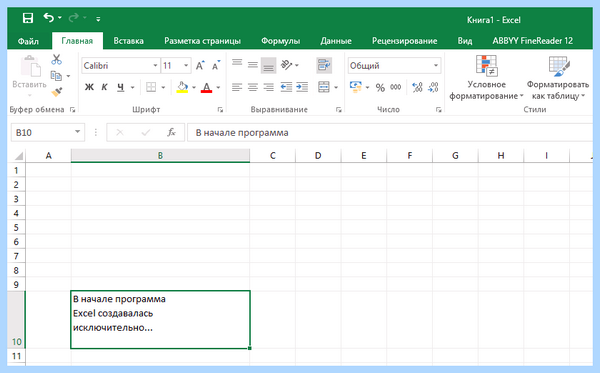The image size is (600, 373).
Task: Increase decimal places
Action: coord(417,87)
